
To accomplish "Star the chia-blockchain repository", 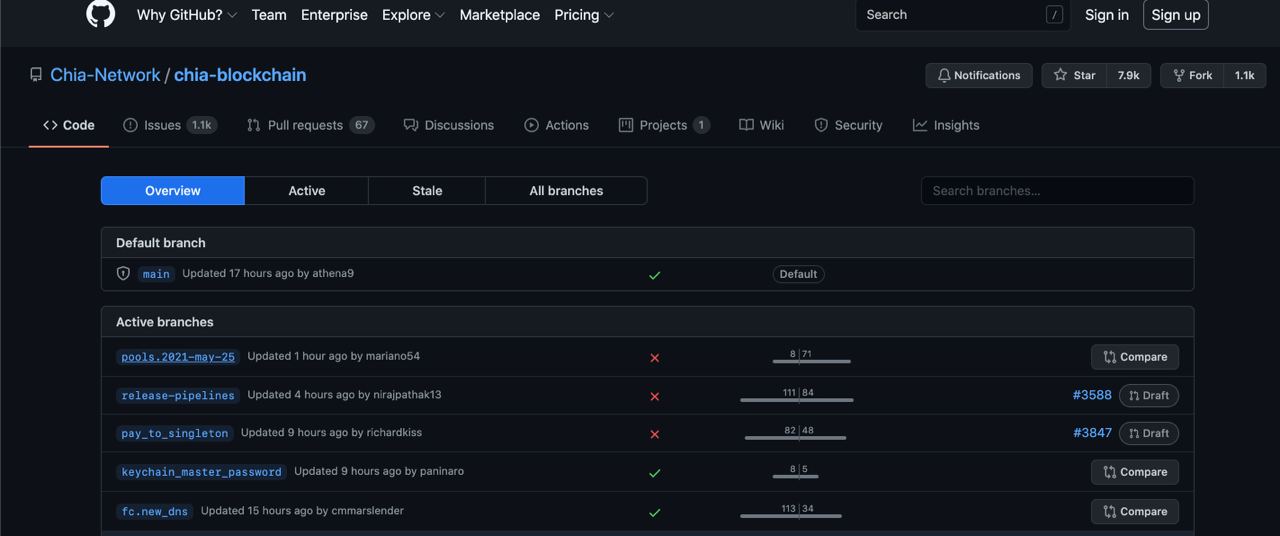I will coord(1075,75).
